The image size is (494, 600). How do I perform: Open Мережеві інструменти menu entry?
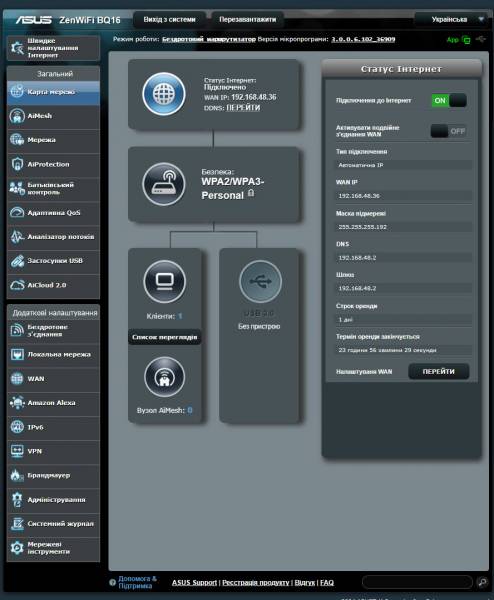tap(53, 548)
